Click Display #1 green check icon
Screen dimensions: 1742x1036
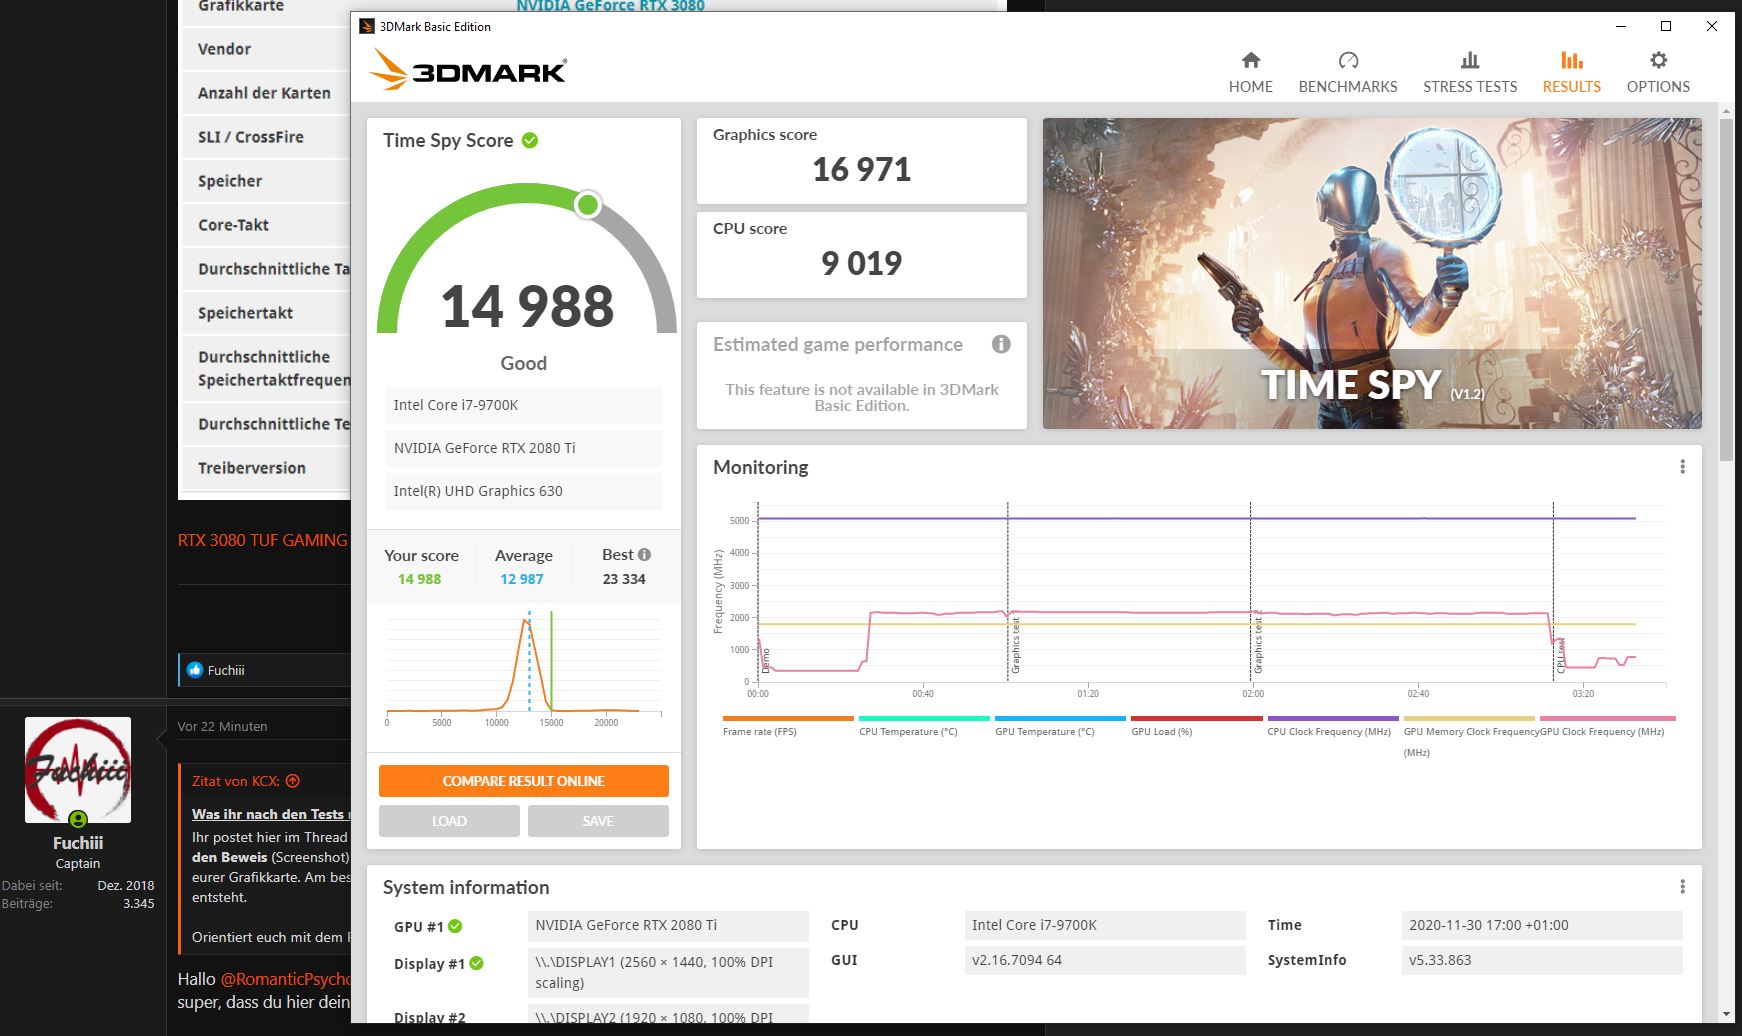477,963
